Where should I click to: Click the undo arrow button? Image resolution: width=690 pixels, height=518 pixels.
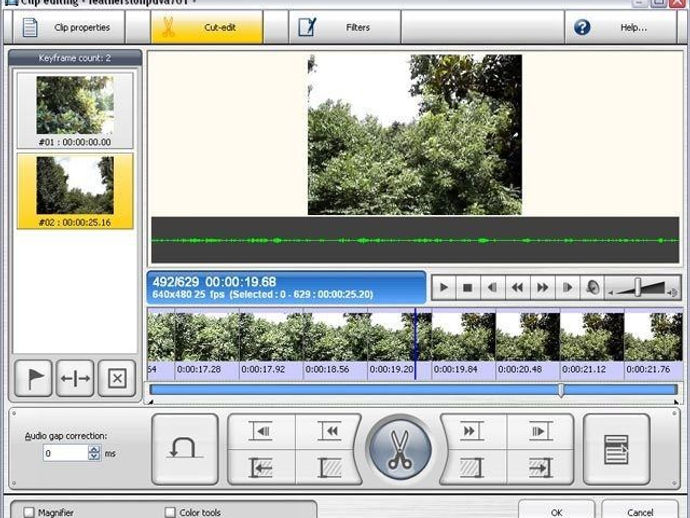coord(185,449)
